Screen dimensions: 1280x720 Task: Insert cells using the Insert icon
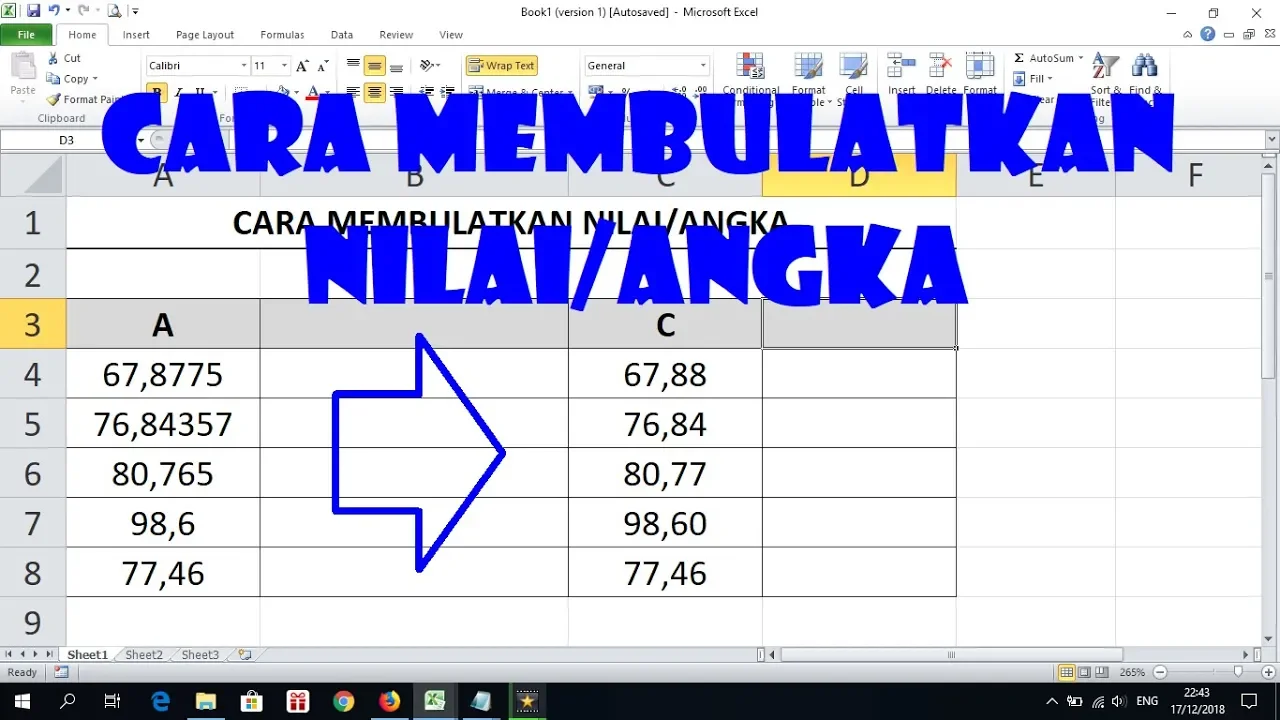[901, 65]
